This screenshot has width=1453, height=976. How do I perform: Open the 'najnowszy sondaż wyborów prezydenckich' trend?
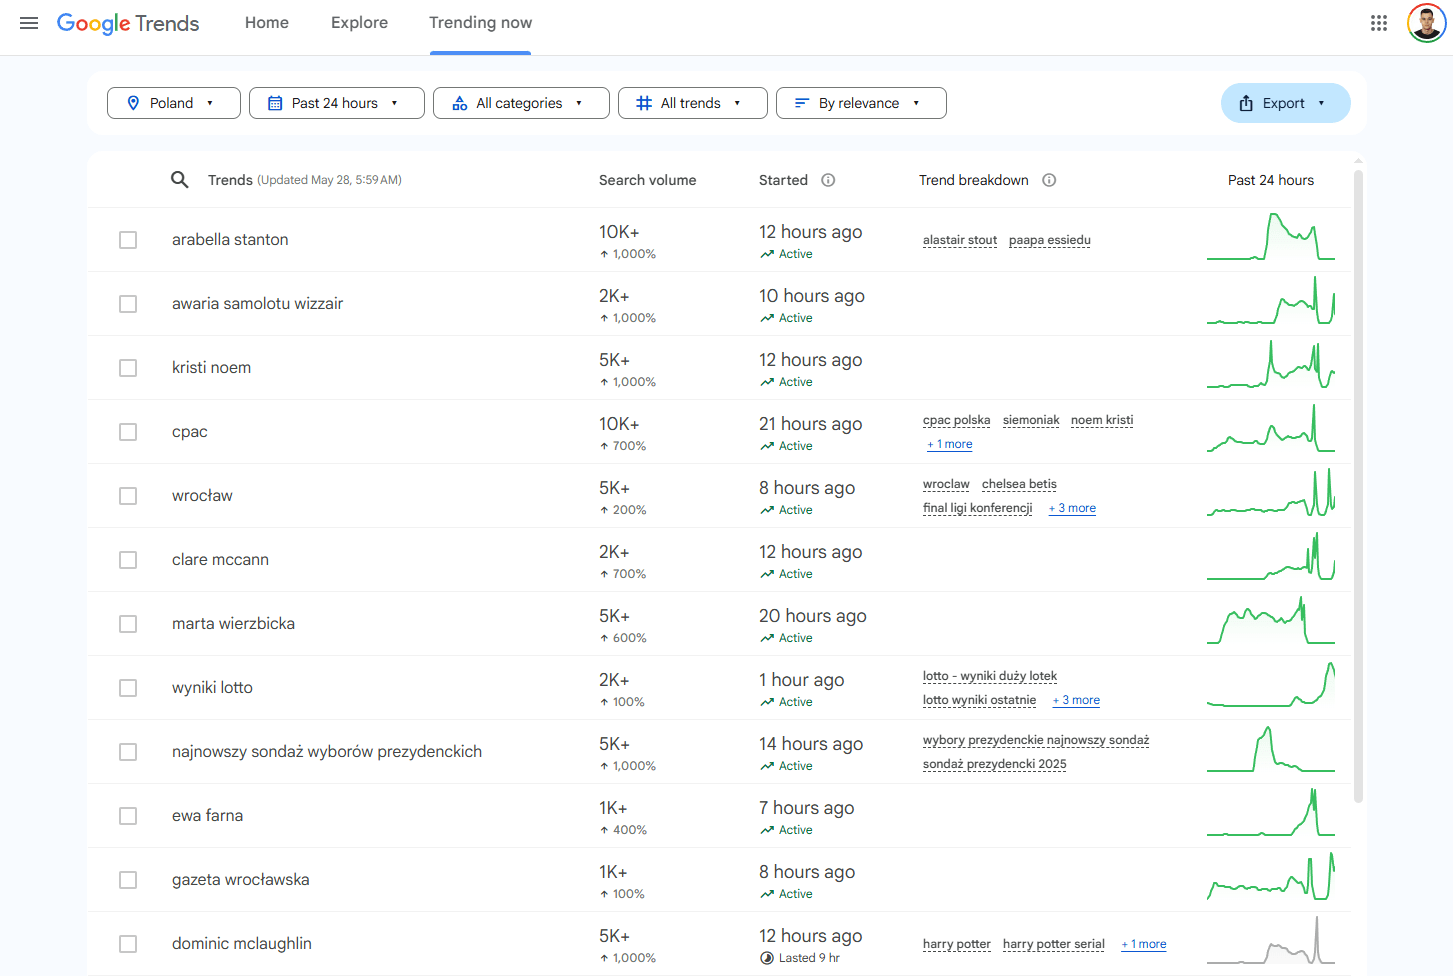click(x=327, y=752)
